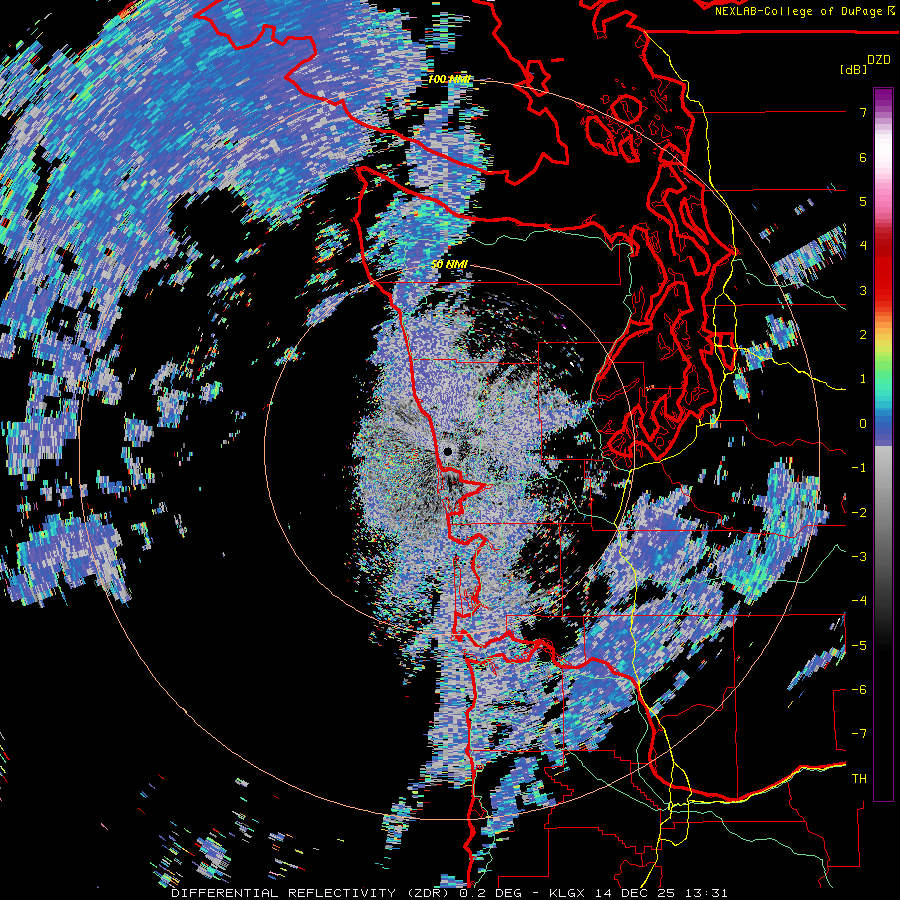Click the 3 value on color scale
Viewport: 900px width, 900px height.
click(863, 290)
